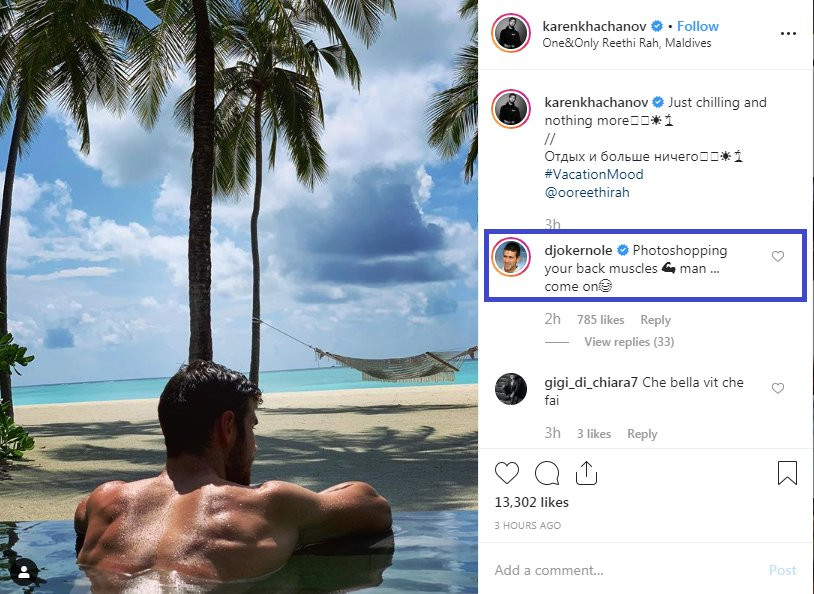Open the three-dot more options menu

788,33
